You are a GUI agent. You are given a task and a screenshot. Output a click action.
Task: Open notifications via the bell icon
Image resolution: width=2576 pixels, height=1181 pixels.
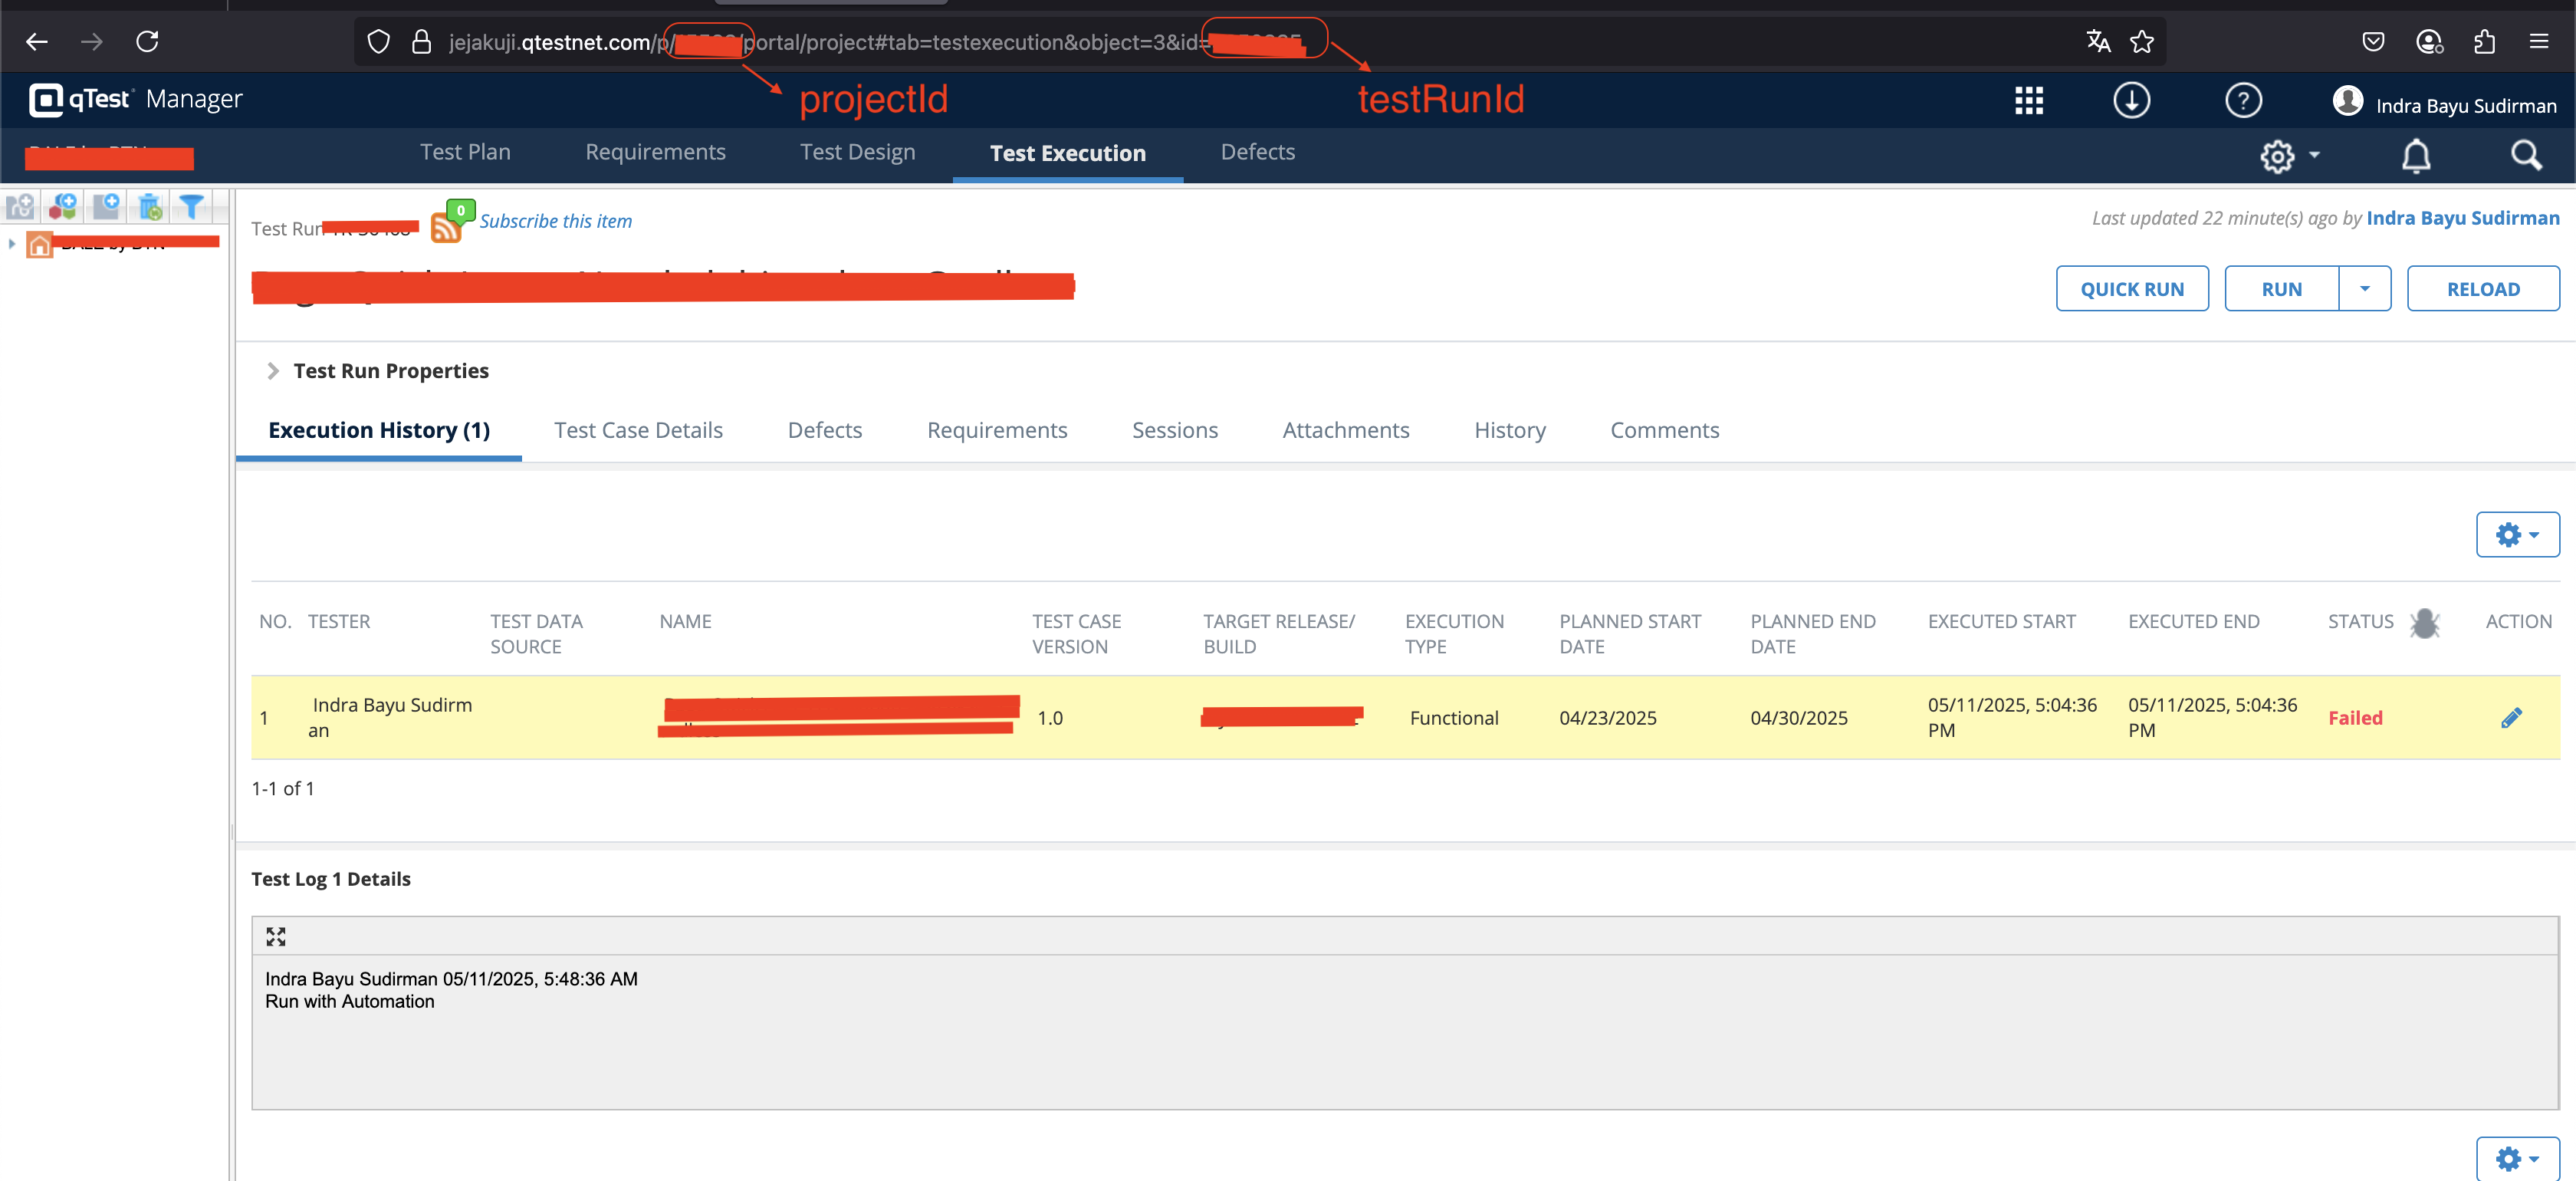tap(2415, 156)
